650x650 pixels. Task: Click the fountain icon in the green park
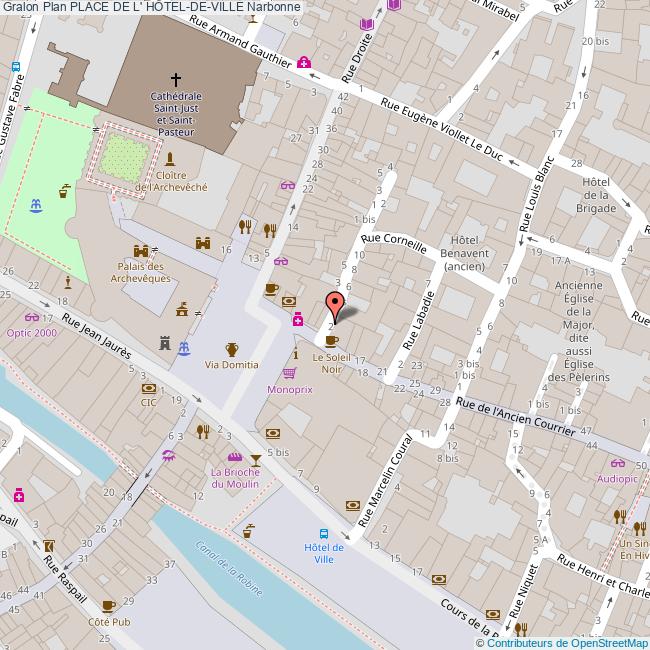pos(37,205)
